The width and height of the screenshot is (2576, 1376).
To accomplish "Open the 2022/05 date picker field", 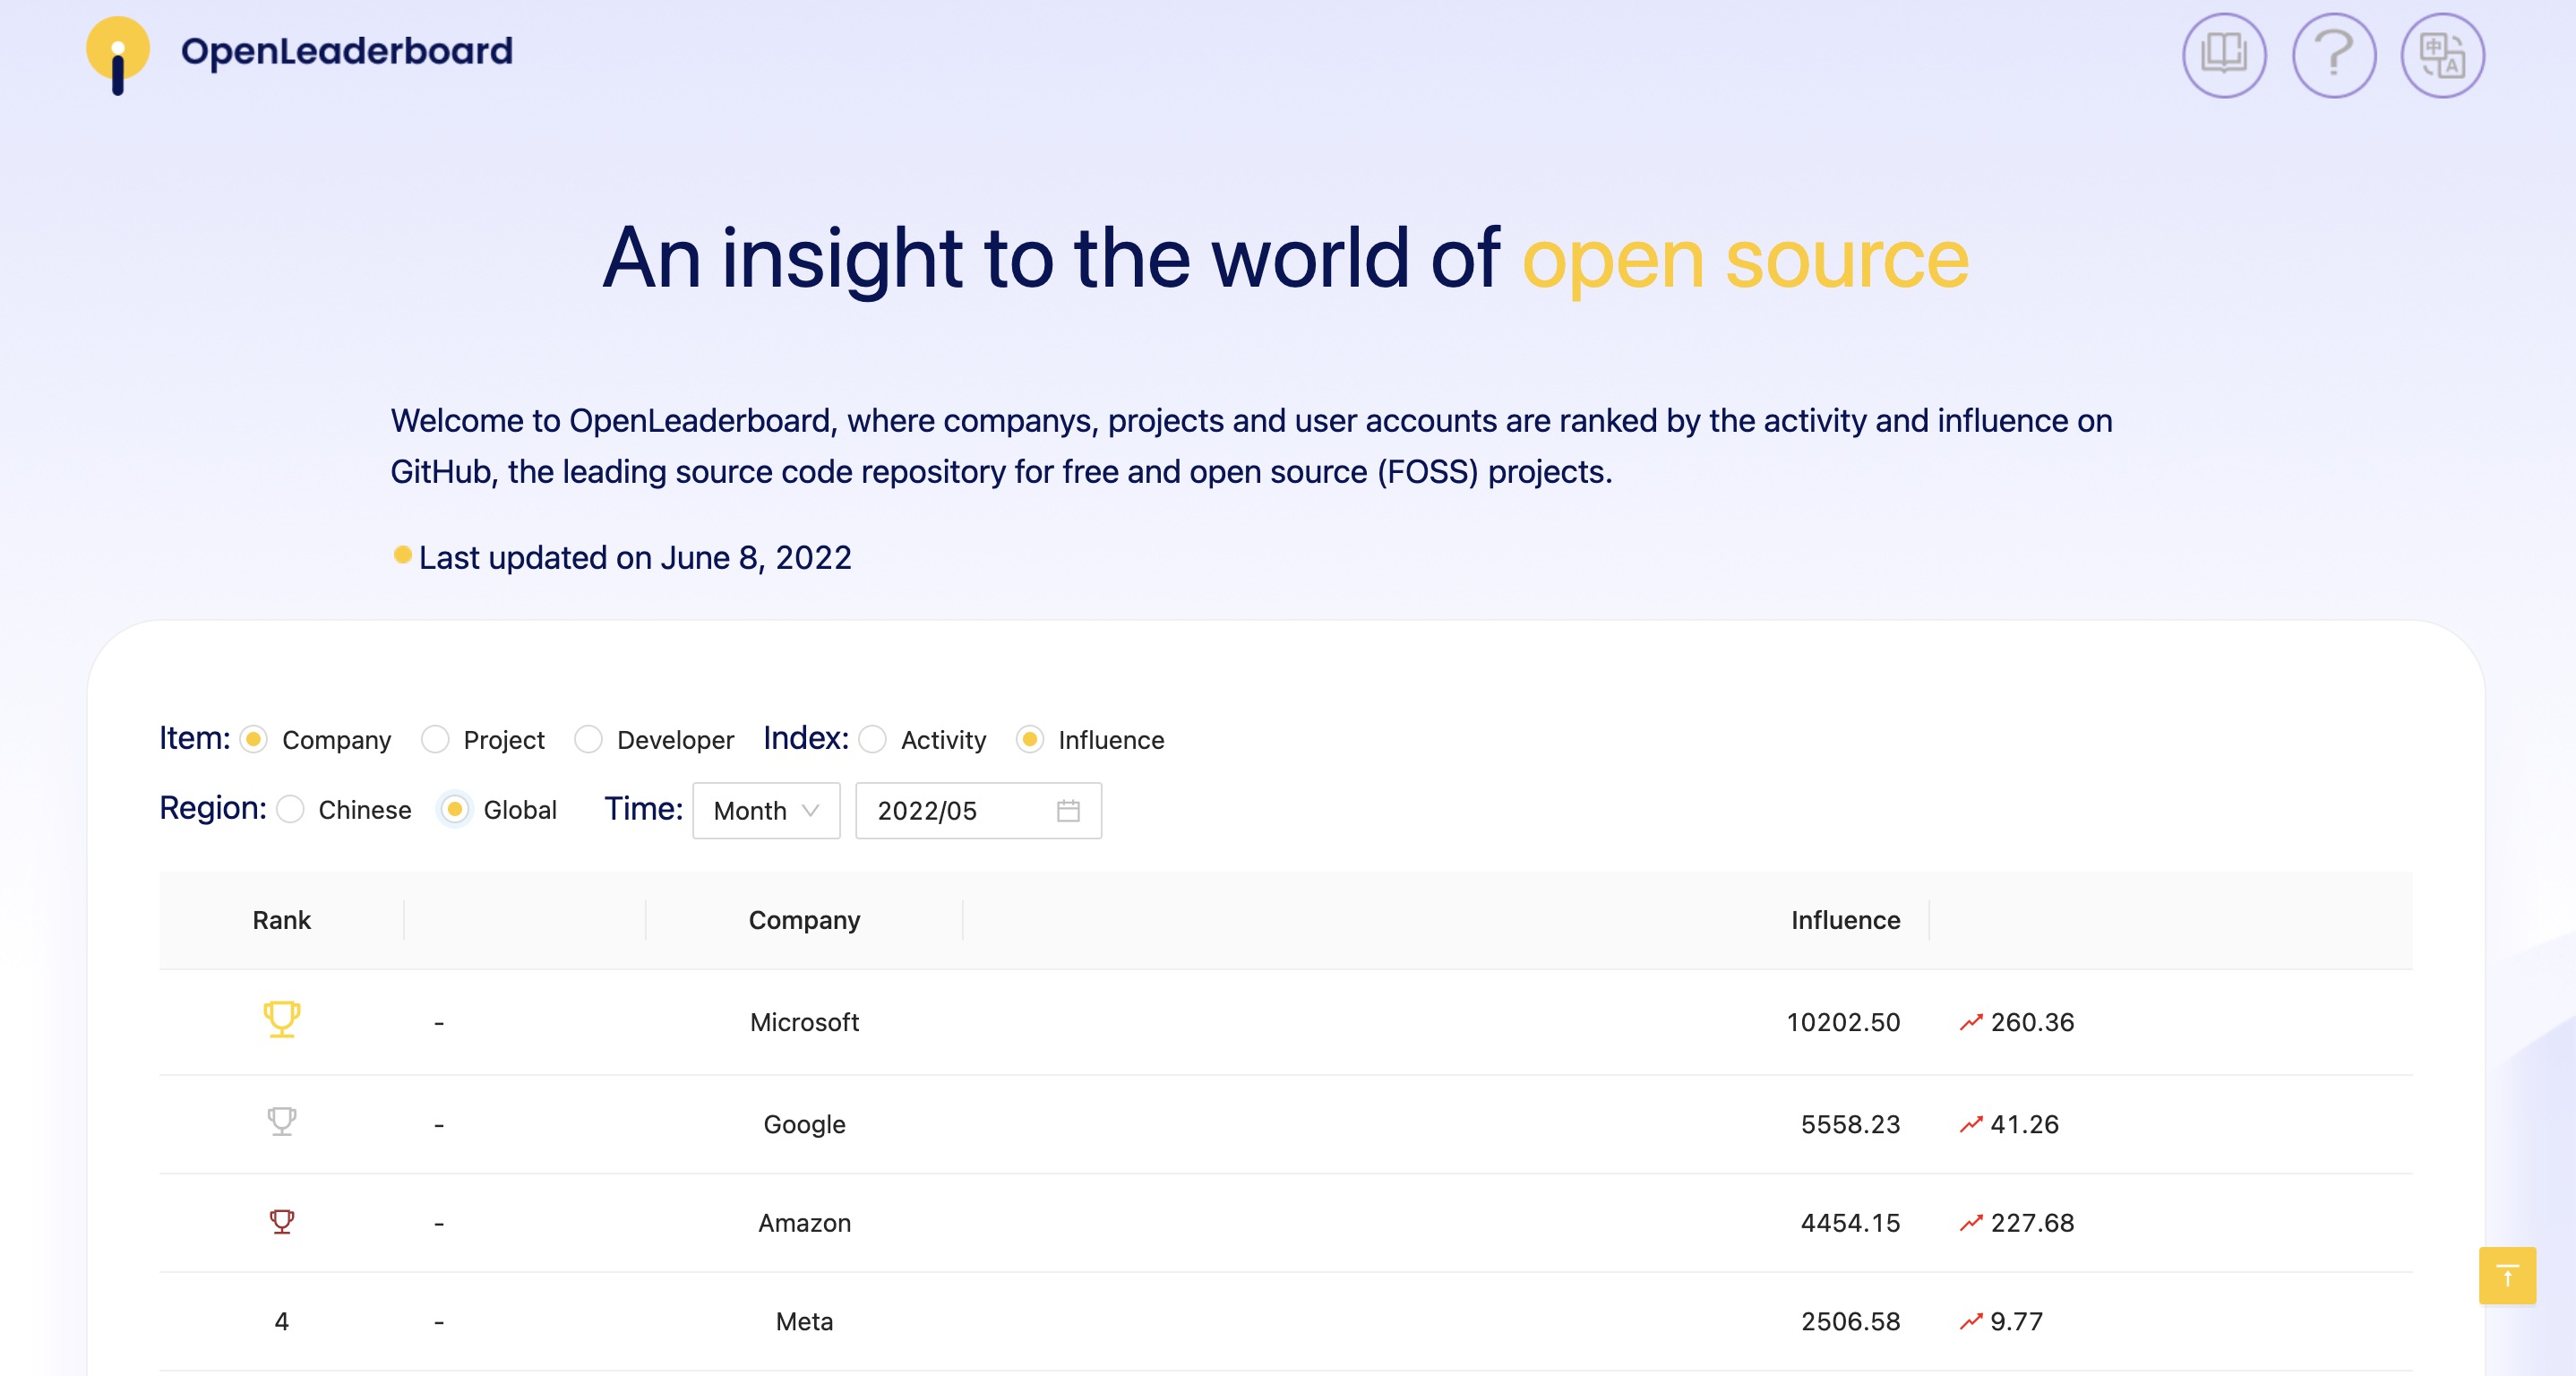I will pyautogui.click(x=960, y=810).
